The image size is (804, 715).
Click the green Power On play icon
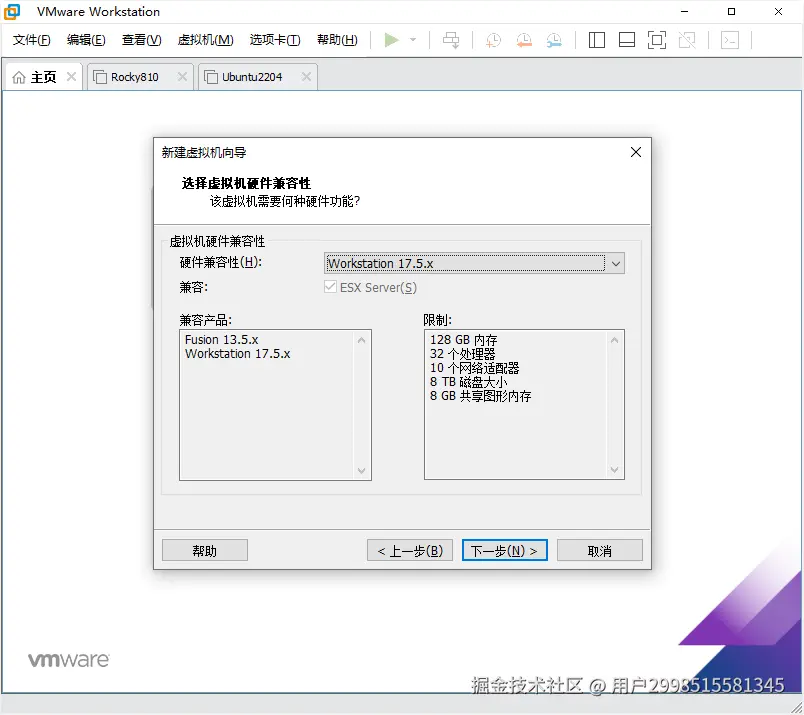pyautogui.click(x=391, y=40)
